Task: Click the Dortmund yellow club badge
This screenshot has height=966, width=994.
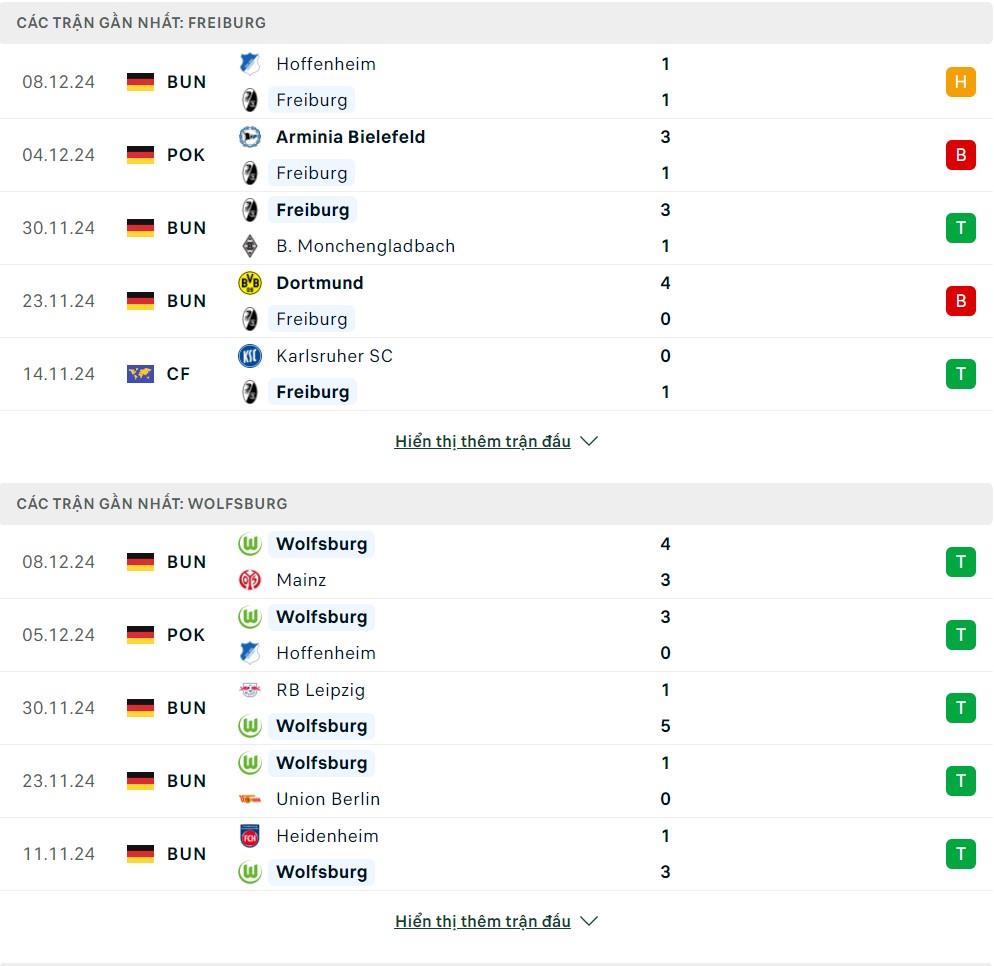Action: pos(249,283)
